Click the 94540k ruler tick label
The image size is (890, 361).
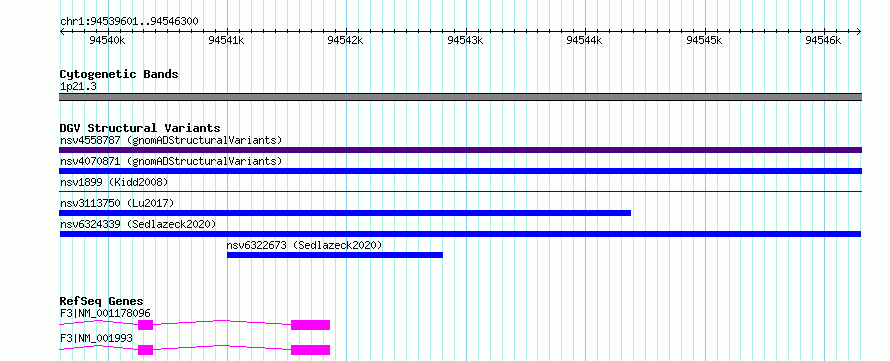tap(107, 40)
